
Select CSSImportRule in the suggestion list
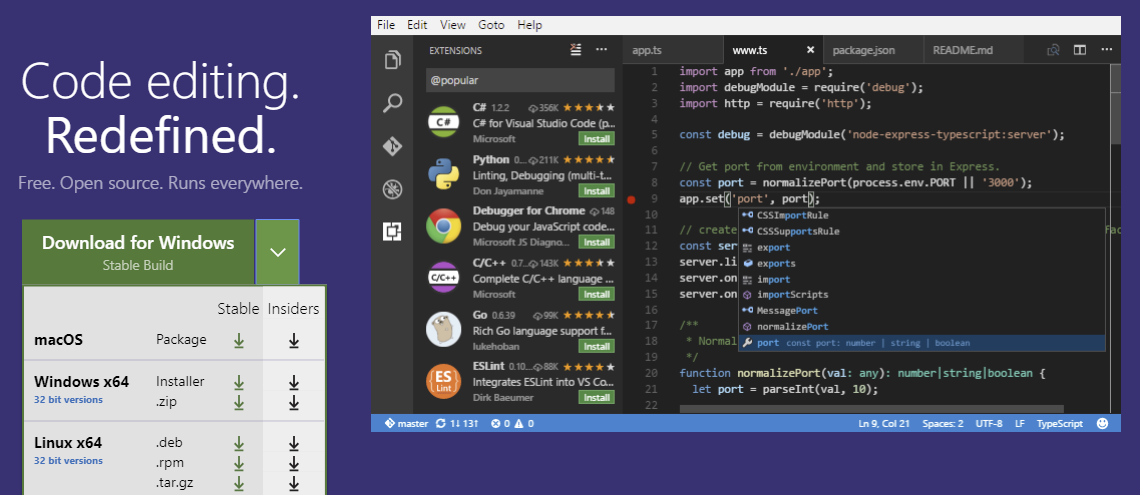(x=922, y=215)
